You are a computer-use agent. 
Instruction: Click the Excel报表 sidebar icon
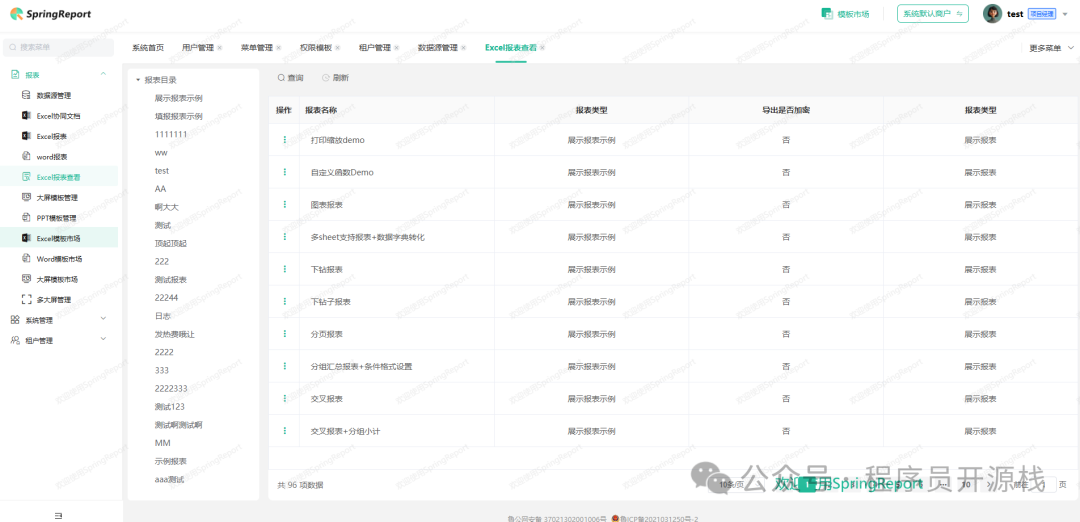pos(26,136)
